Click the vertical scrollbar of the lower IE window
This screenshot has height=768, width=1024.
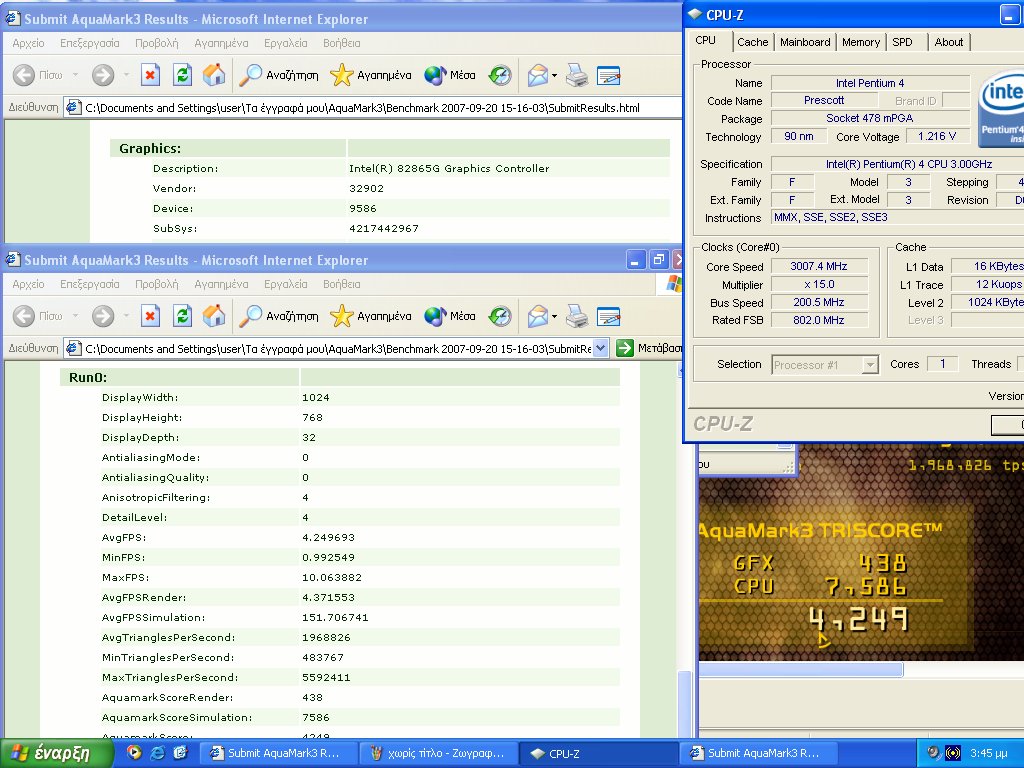click(x=684, y=706)
